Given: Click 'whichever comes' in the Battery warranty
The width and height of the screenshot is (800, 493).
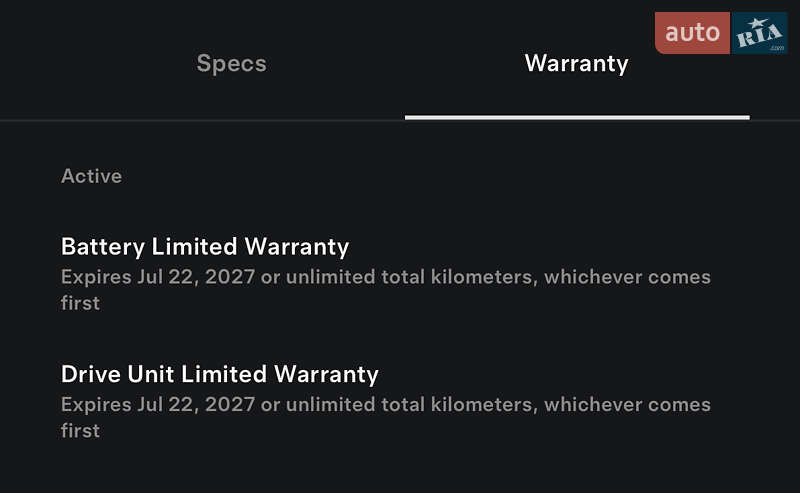Looking at the screenshot, I should 627,277.
